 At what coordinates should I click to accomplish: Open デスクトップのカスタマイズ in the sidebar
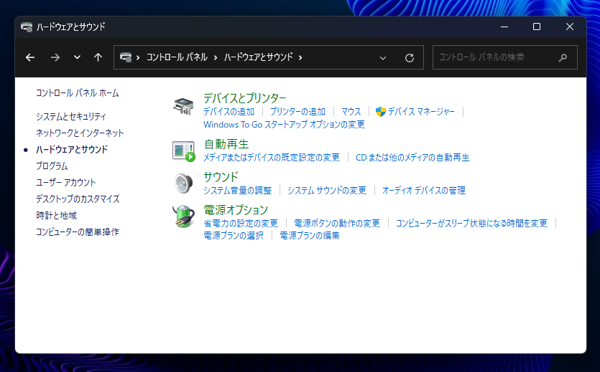click(x=78, y=199)
